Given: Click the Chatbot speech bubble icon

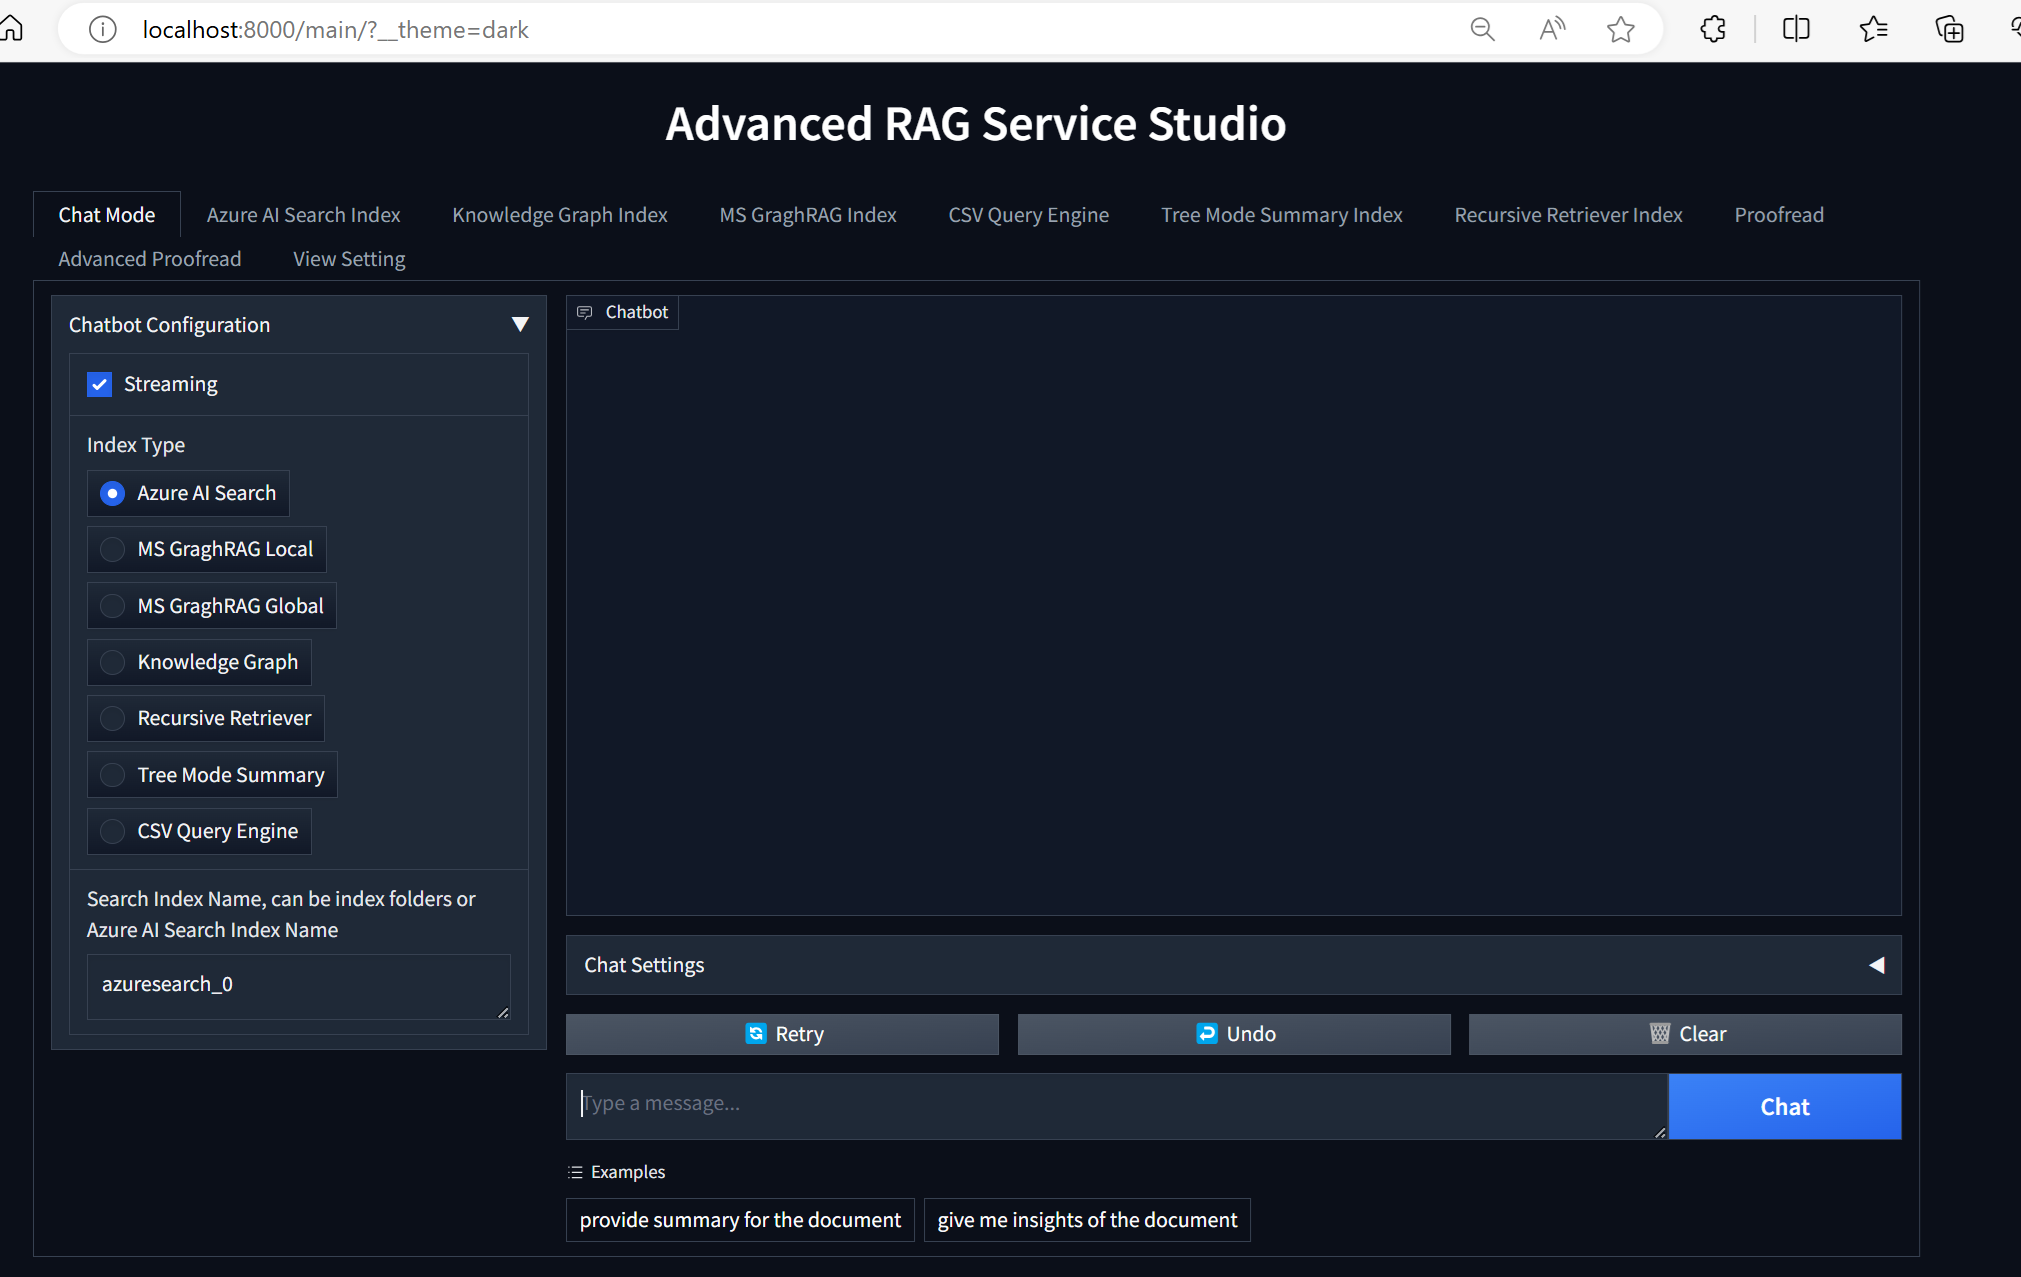Looking at the screenshot, I should pyautogui.click(x=585, y=312).
